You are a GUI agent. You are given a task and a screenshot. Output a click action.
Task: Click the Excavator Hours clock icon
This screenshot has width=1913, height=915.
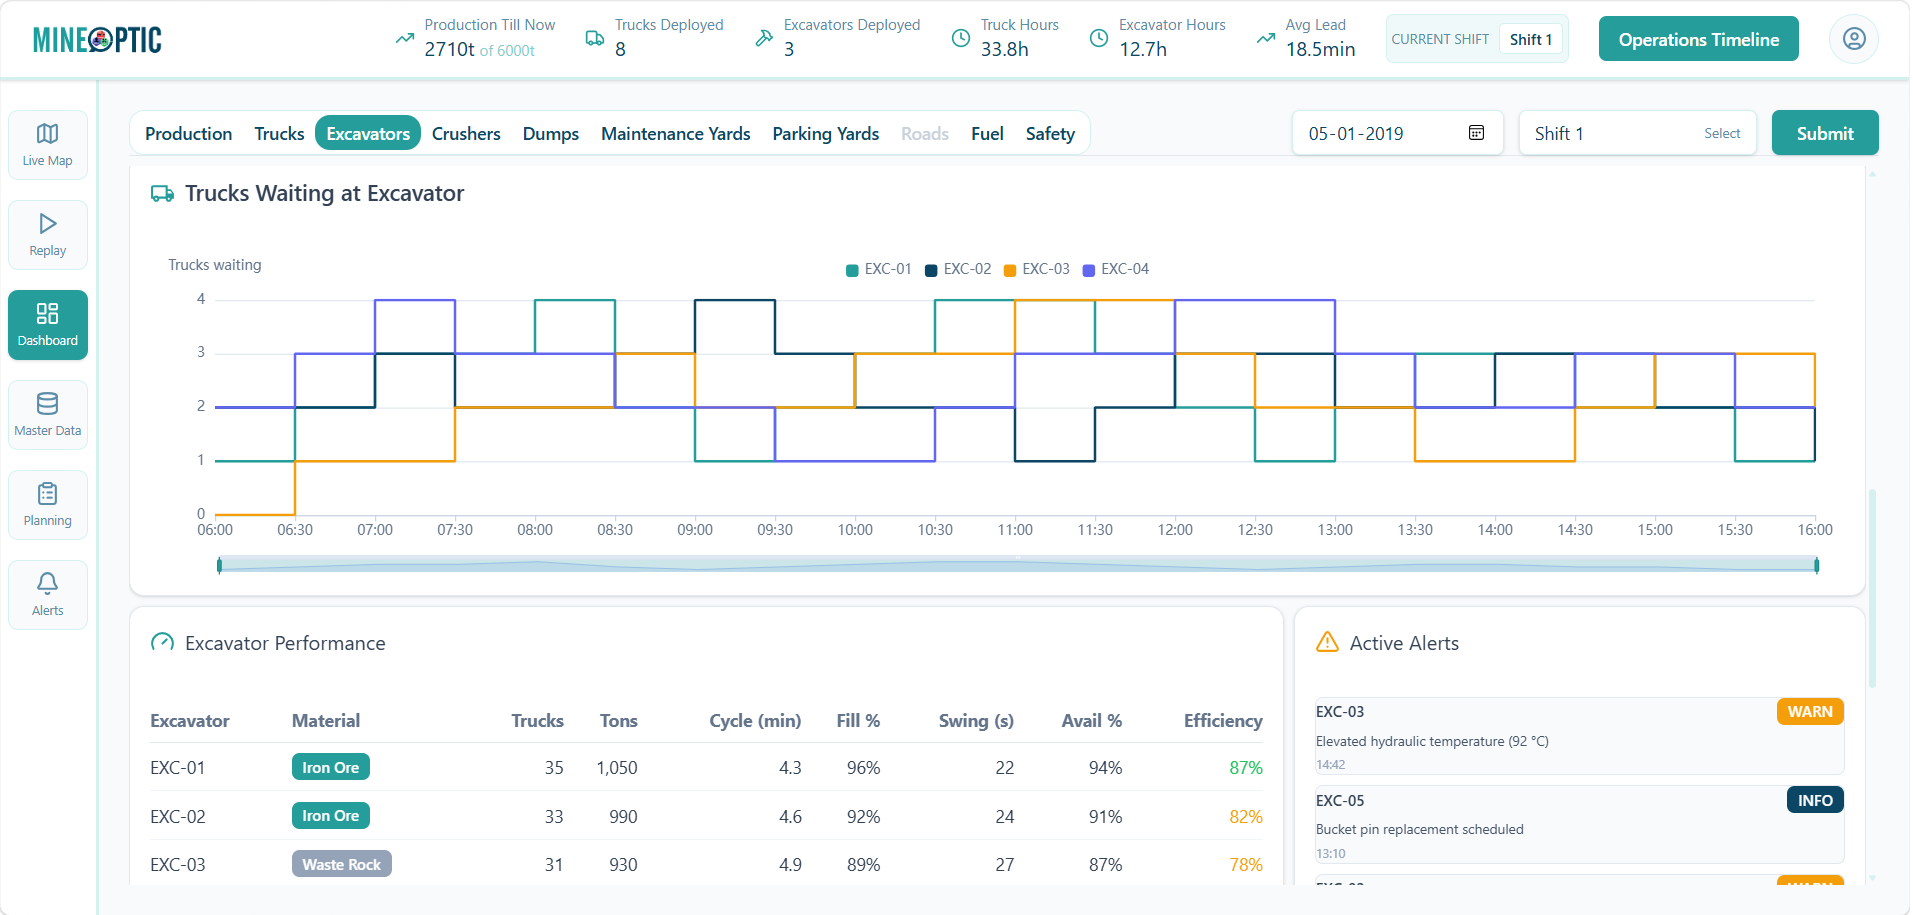point(1099,39)
